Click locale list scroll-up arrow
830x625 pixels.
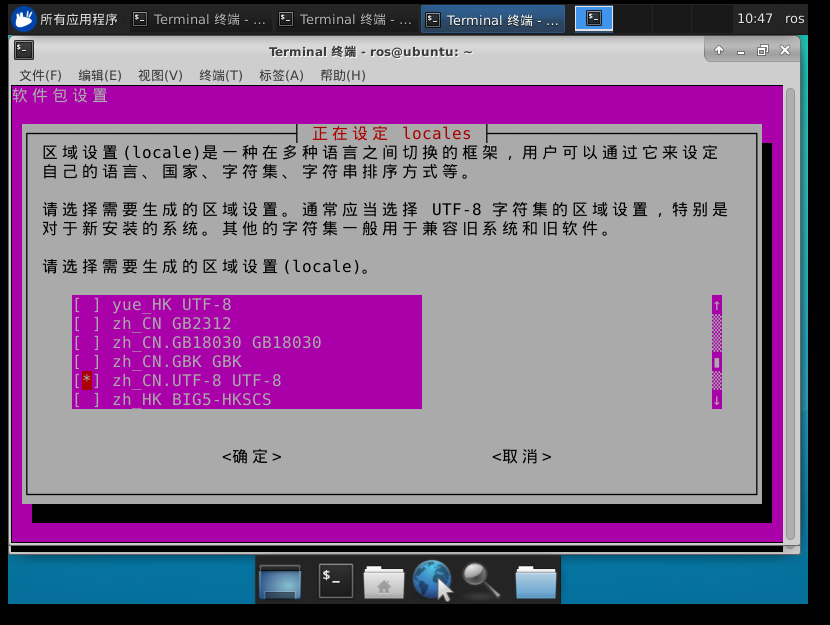[x=717, y=305]
